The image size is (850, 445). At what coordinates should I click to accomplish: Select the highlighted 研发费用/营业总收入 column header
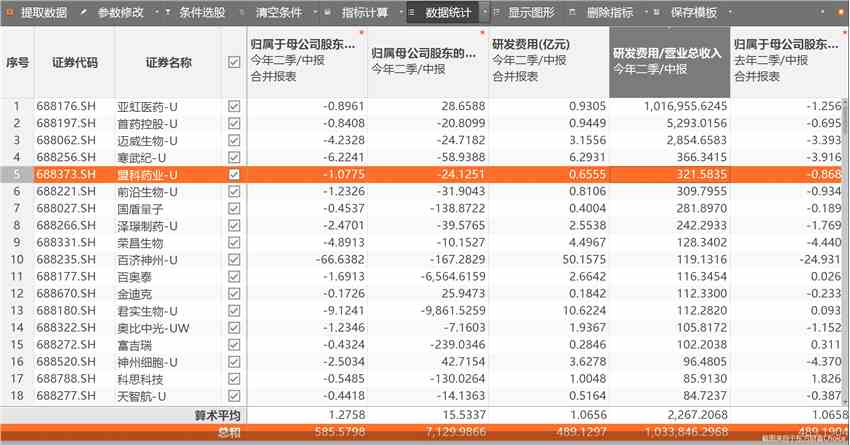[x=669, y=62]
